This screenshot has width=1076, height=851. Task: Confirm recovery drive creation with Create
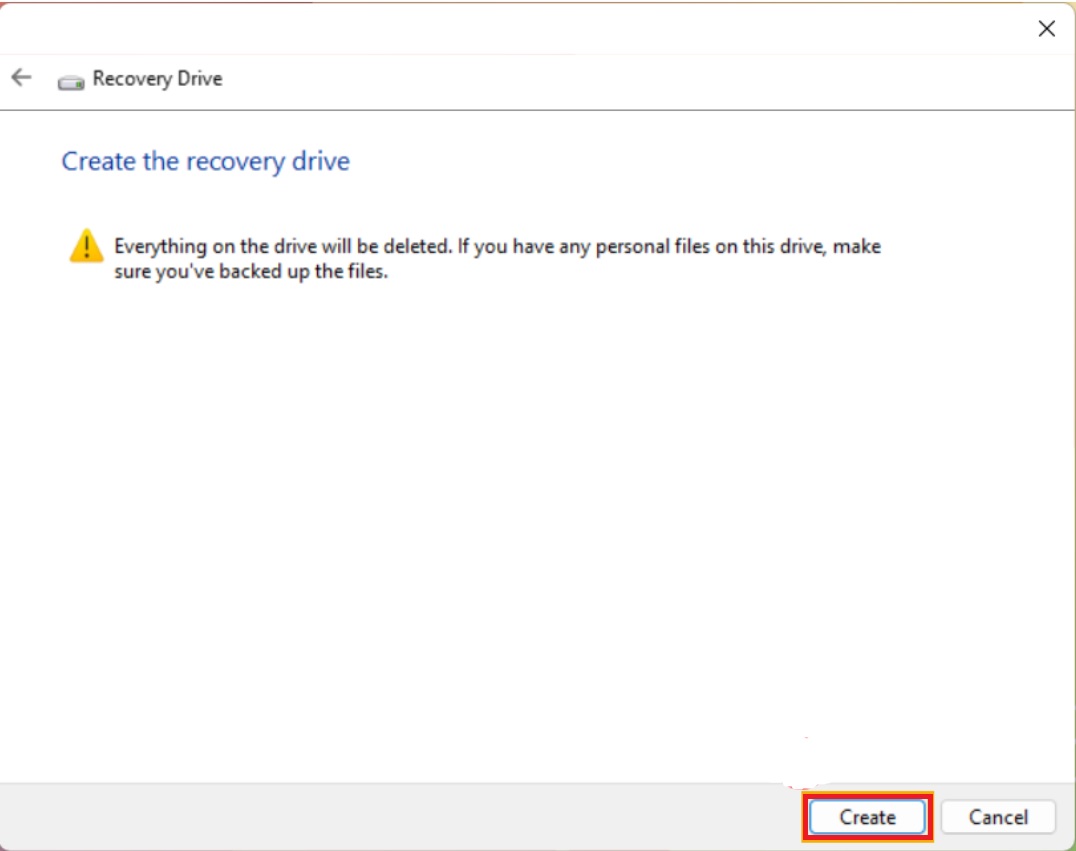tap(866, 817)
